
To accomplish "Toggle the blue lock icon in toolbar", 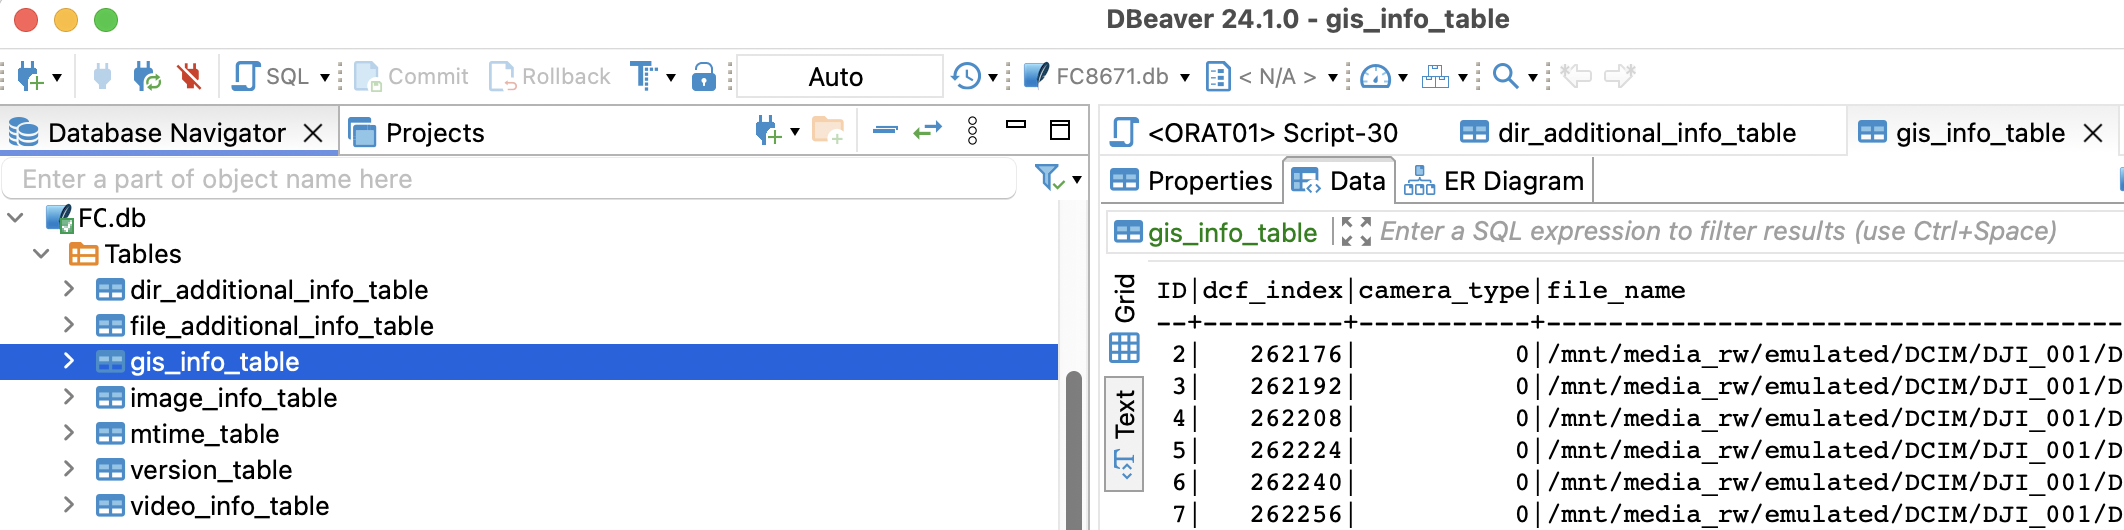I will (704, 76).
